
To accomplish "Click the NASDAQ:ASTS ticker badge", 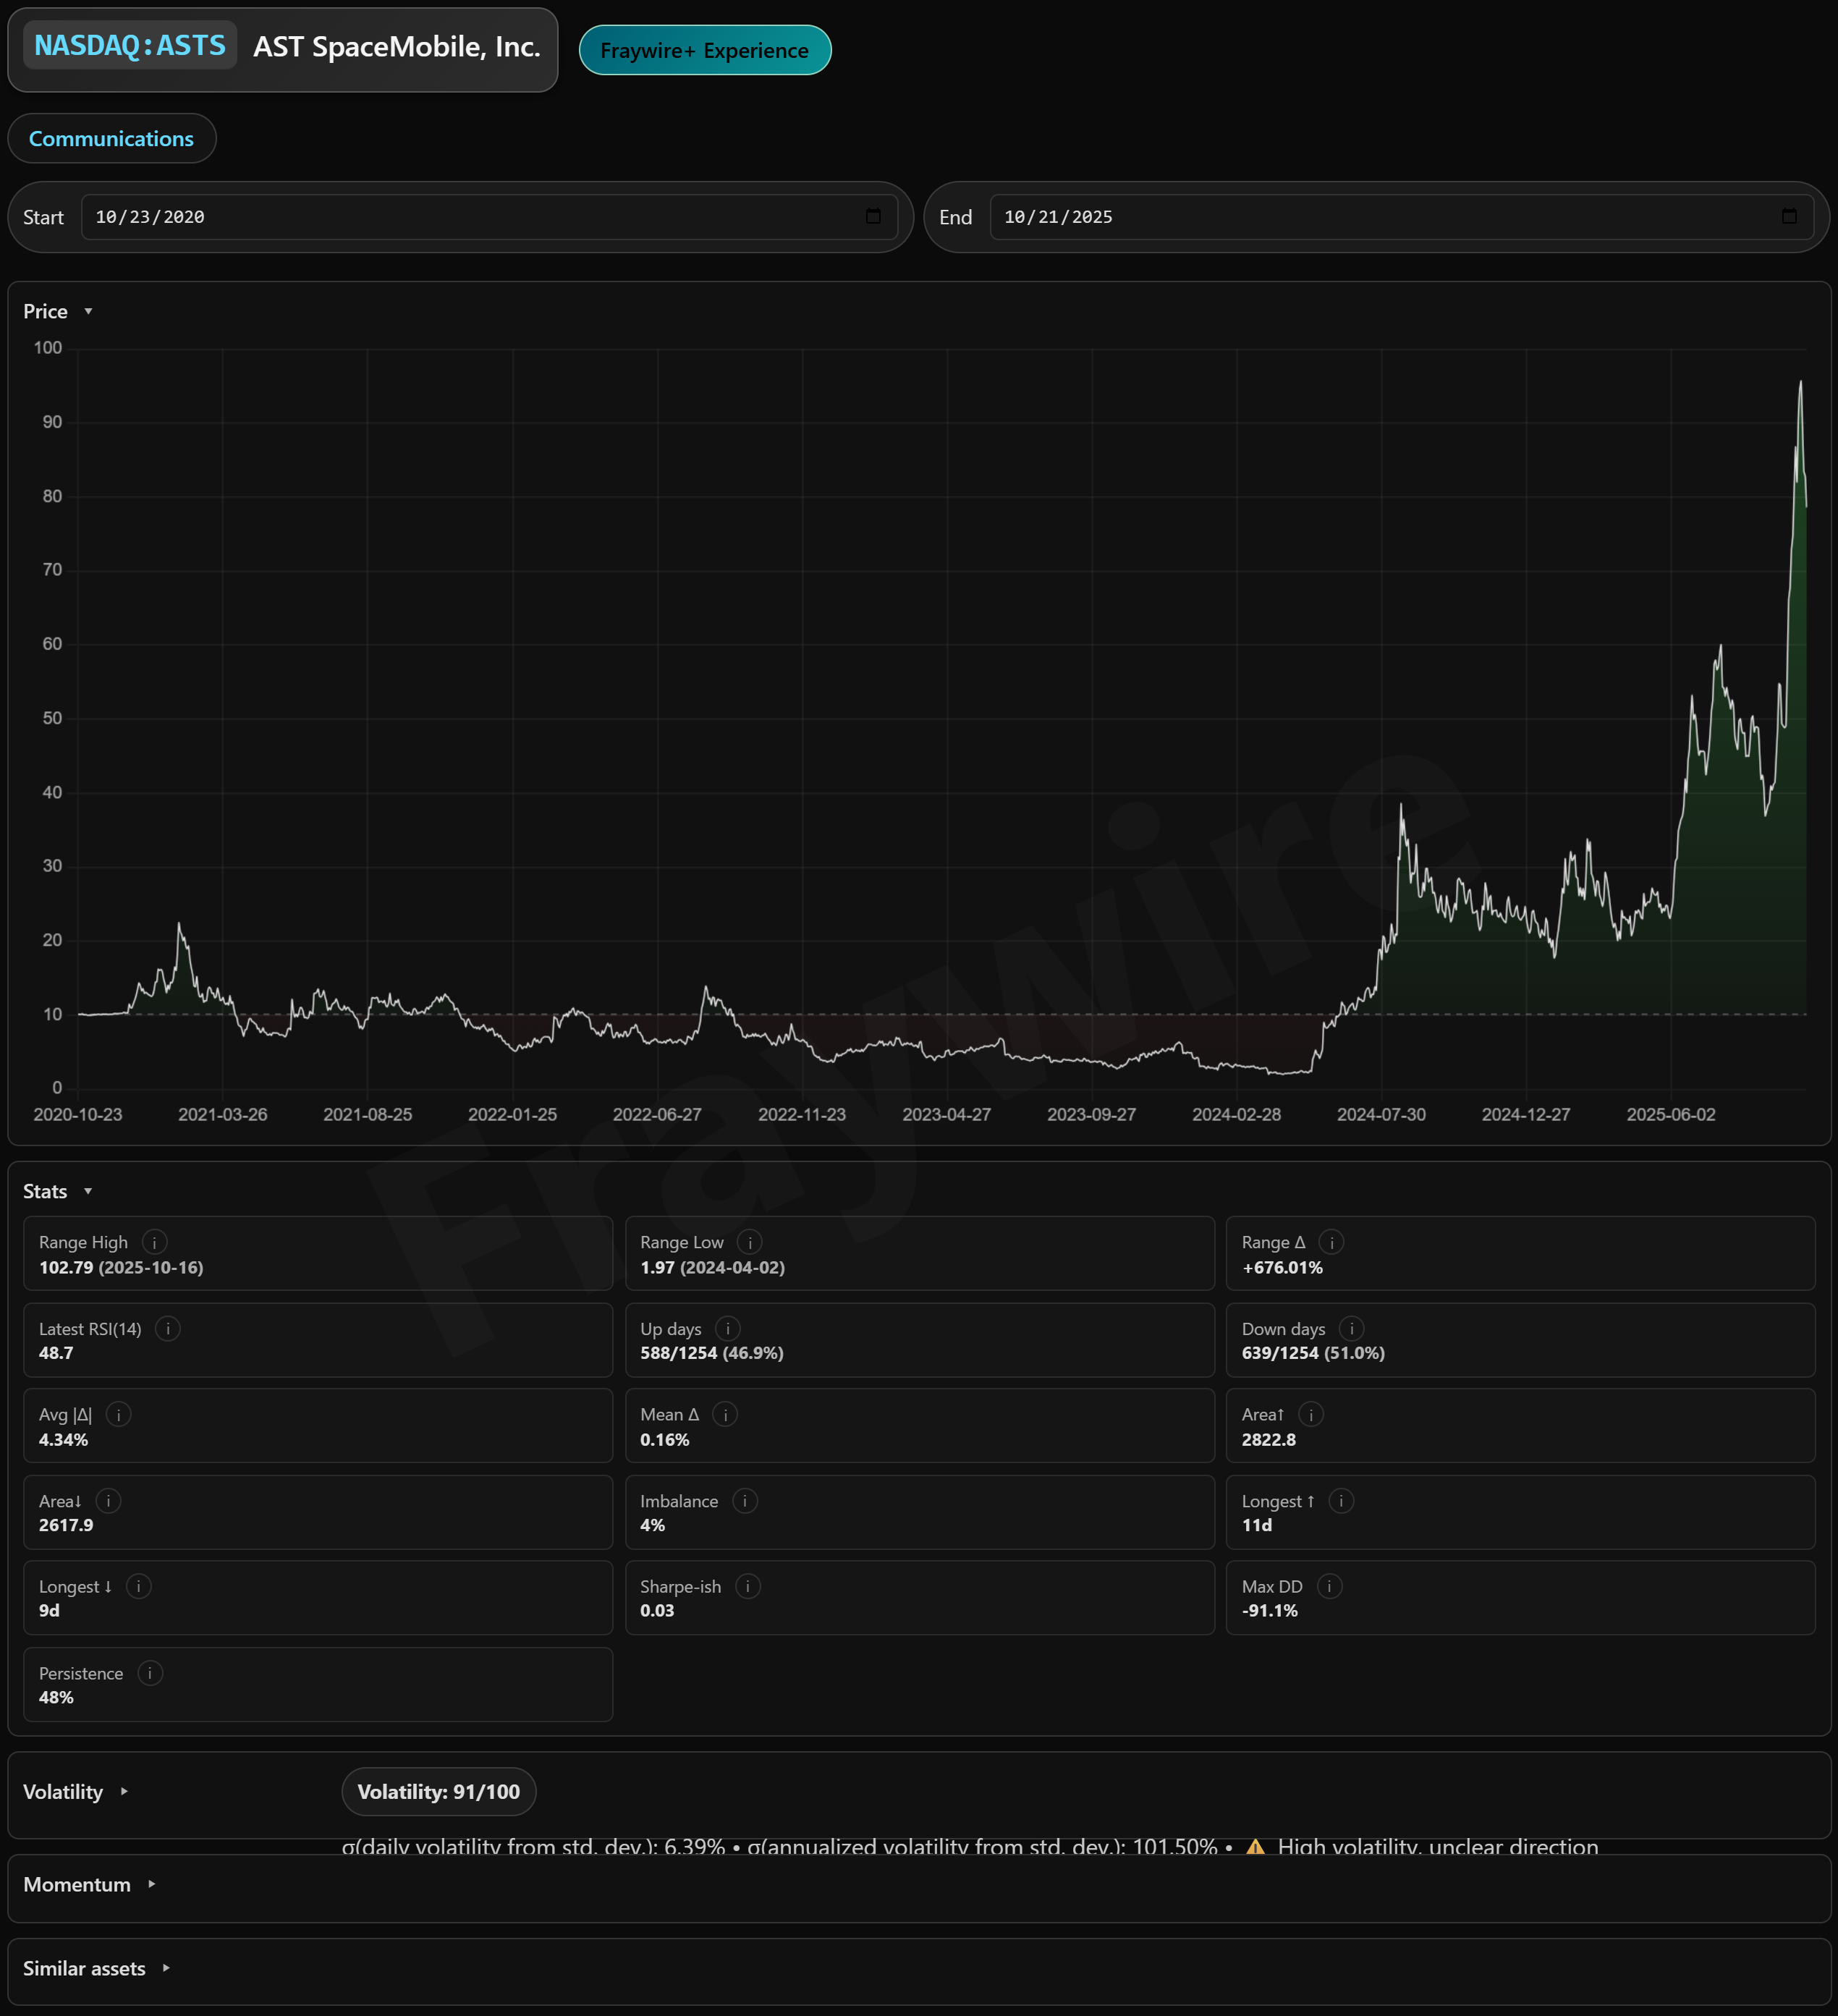I will (130, 46).
